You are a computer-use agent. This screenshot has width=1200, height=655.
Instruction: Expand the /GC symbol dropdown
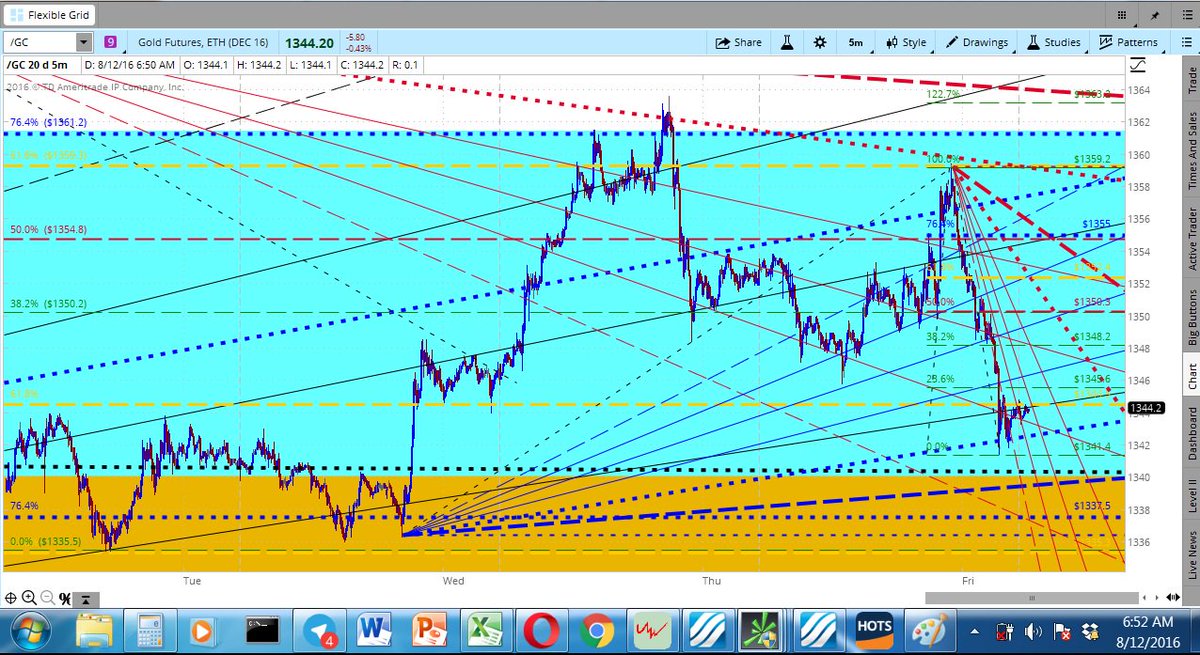84,42
